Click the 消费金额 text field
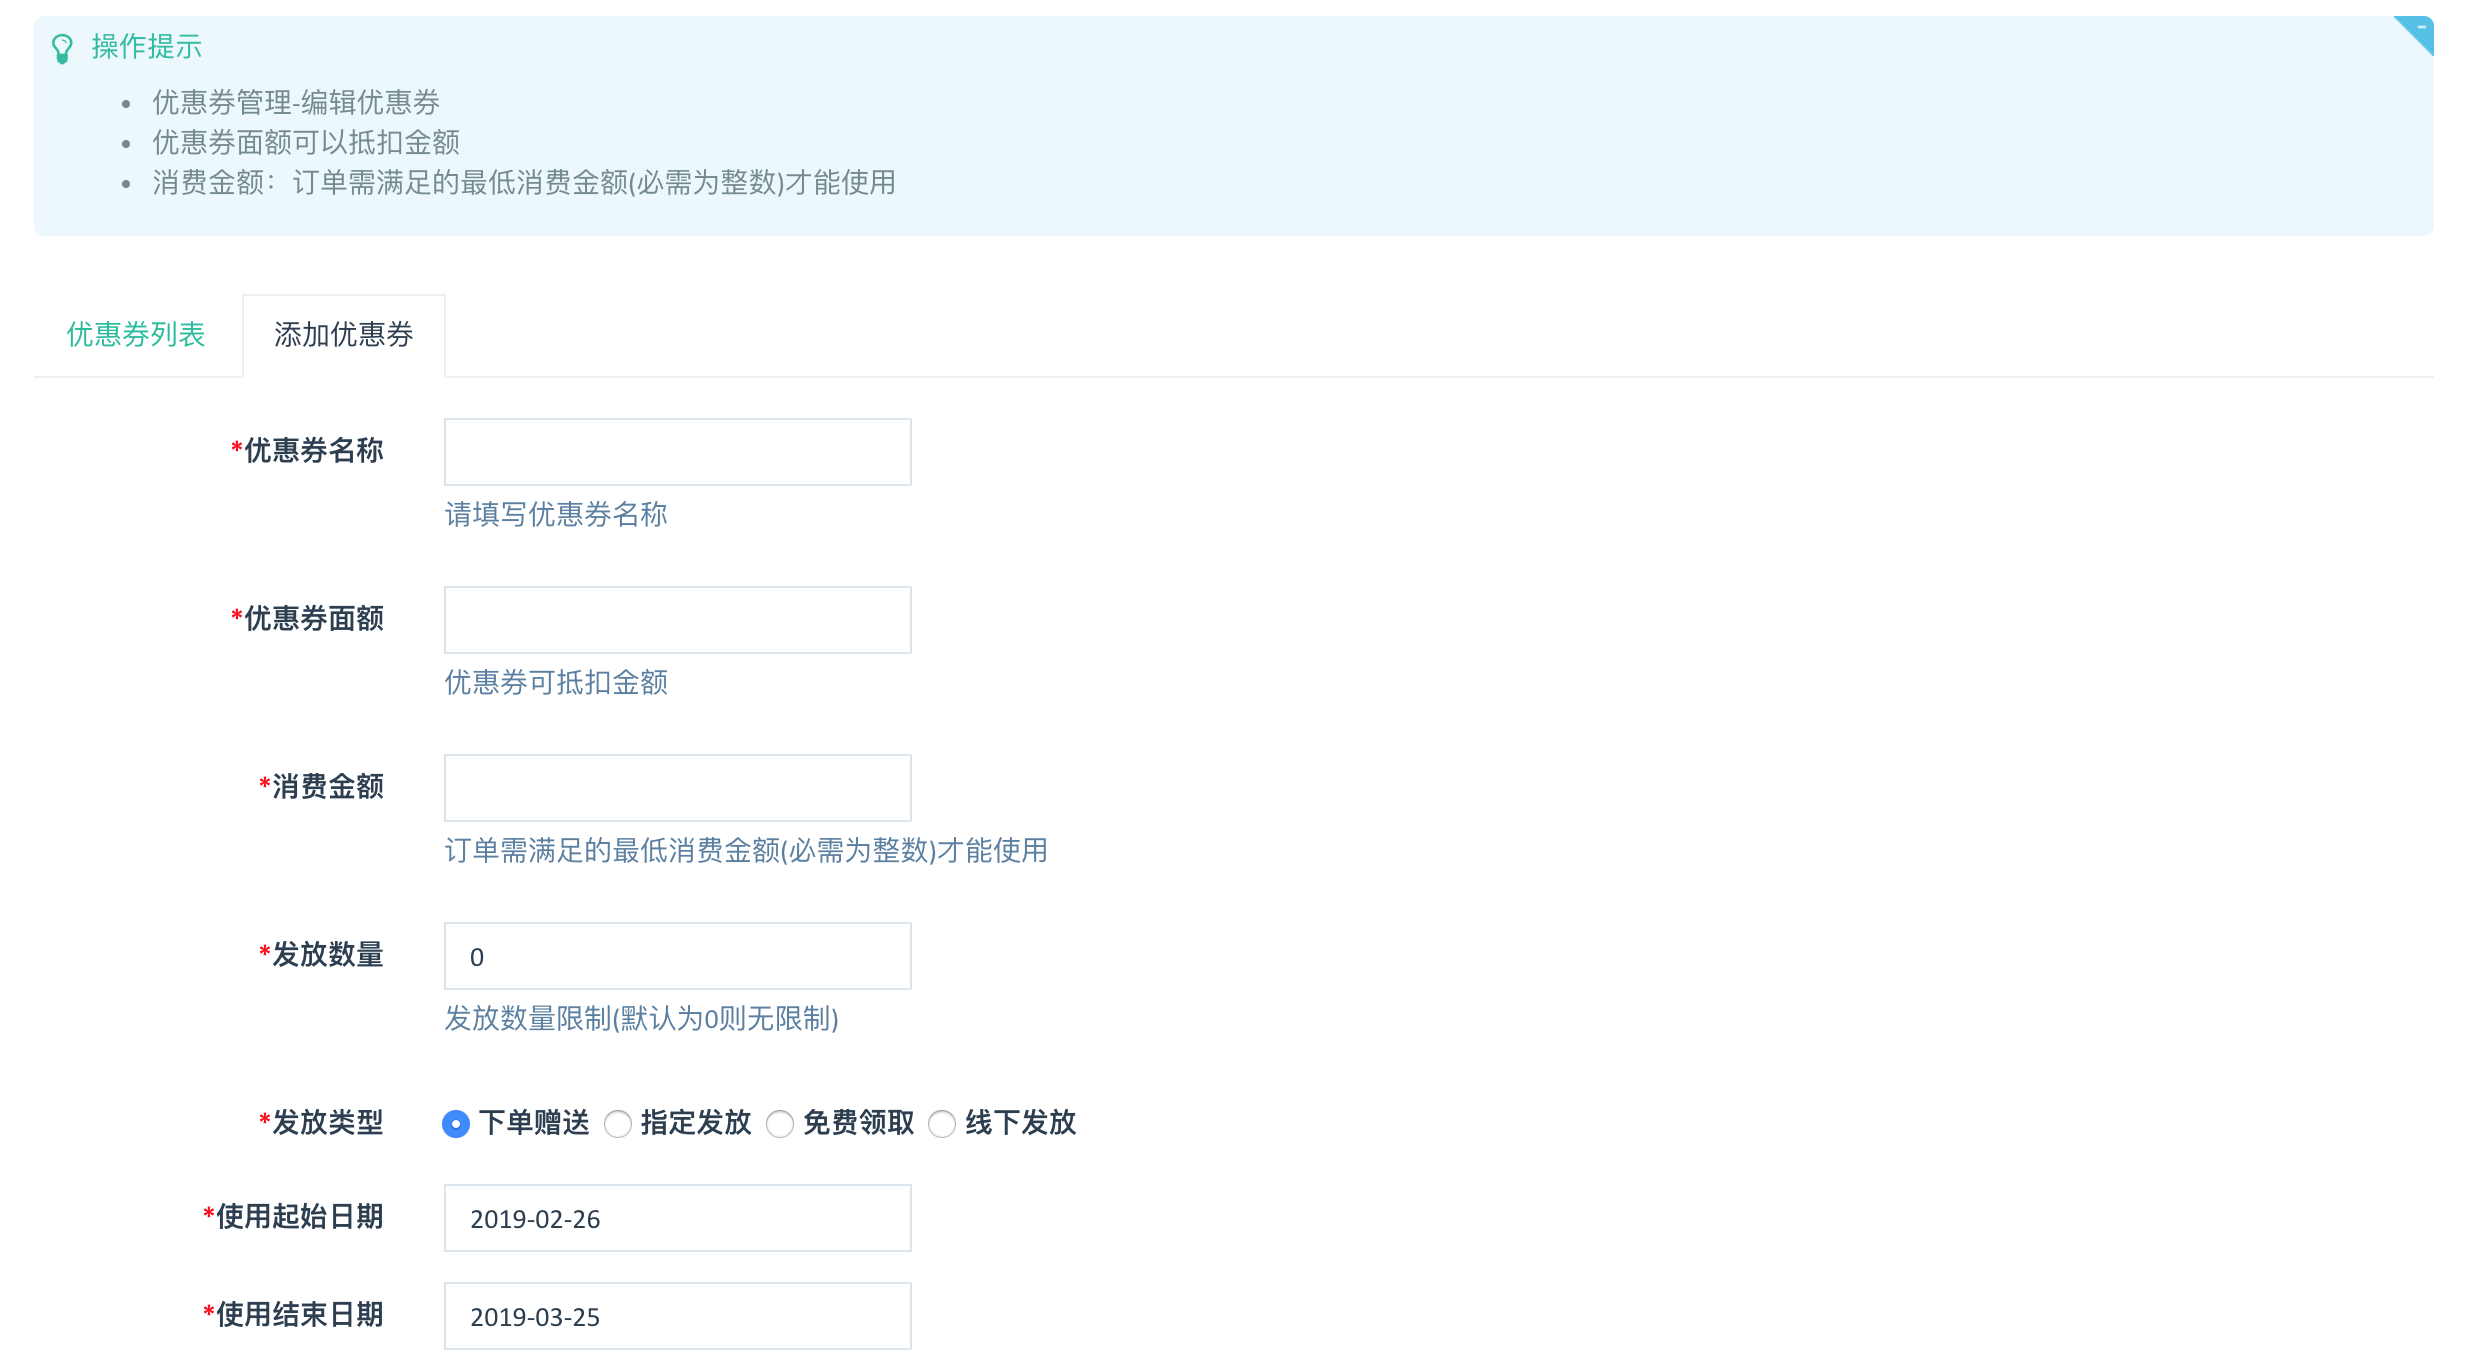 (x=677, y=788)
